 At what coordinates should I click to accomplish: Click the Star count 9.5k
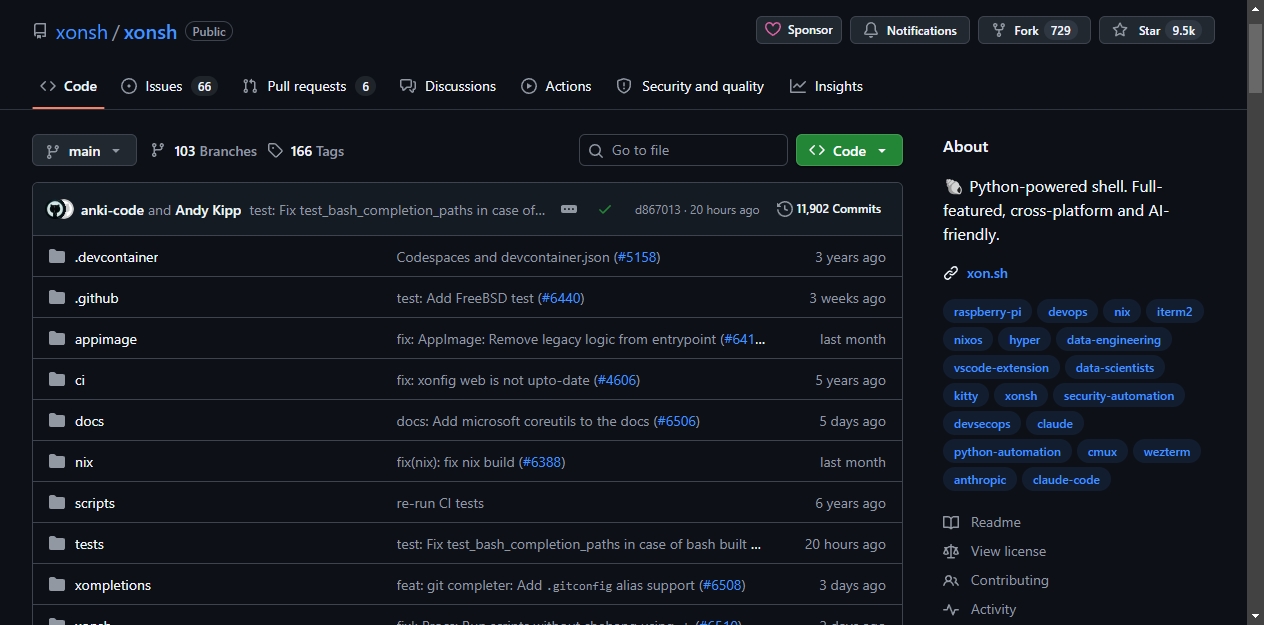point(1183,30)
